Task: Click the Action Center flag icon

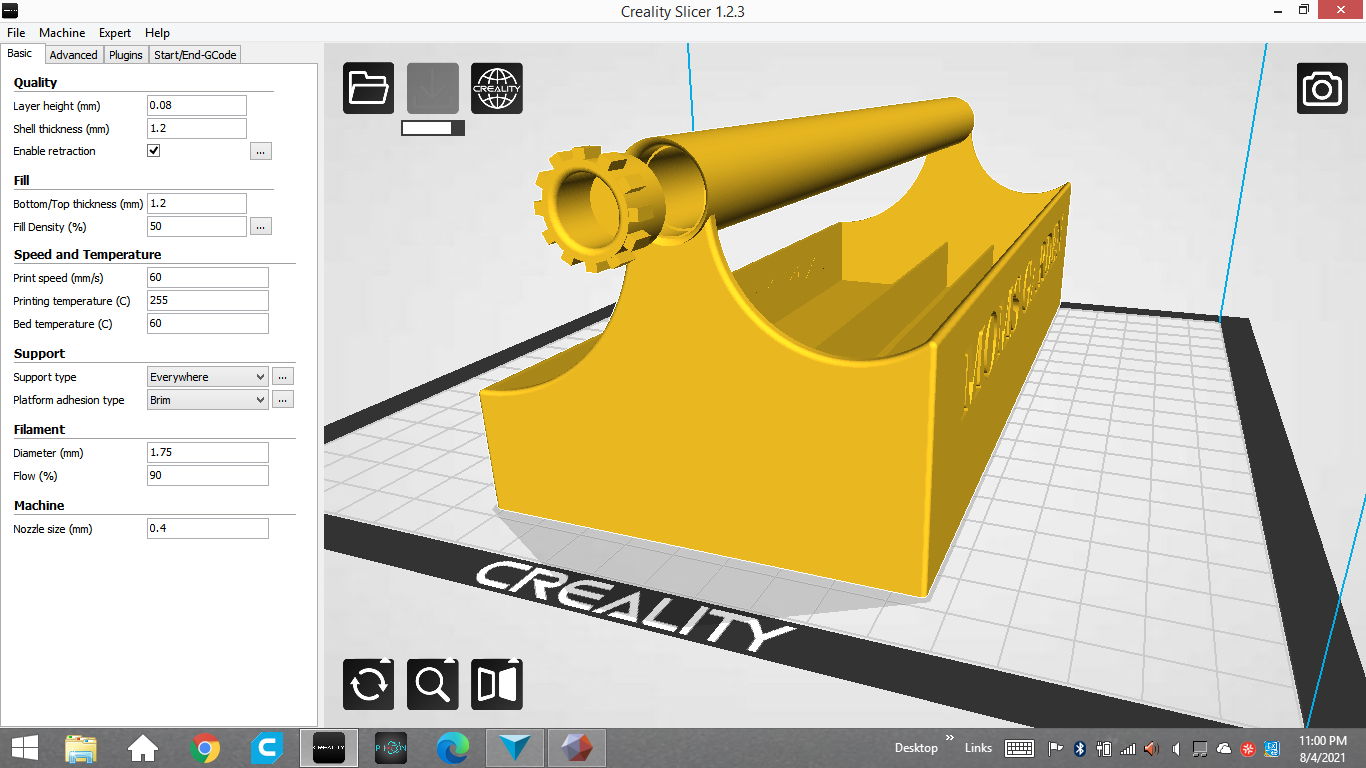Action: pyautogui.click(x=1055, y=748)
